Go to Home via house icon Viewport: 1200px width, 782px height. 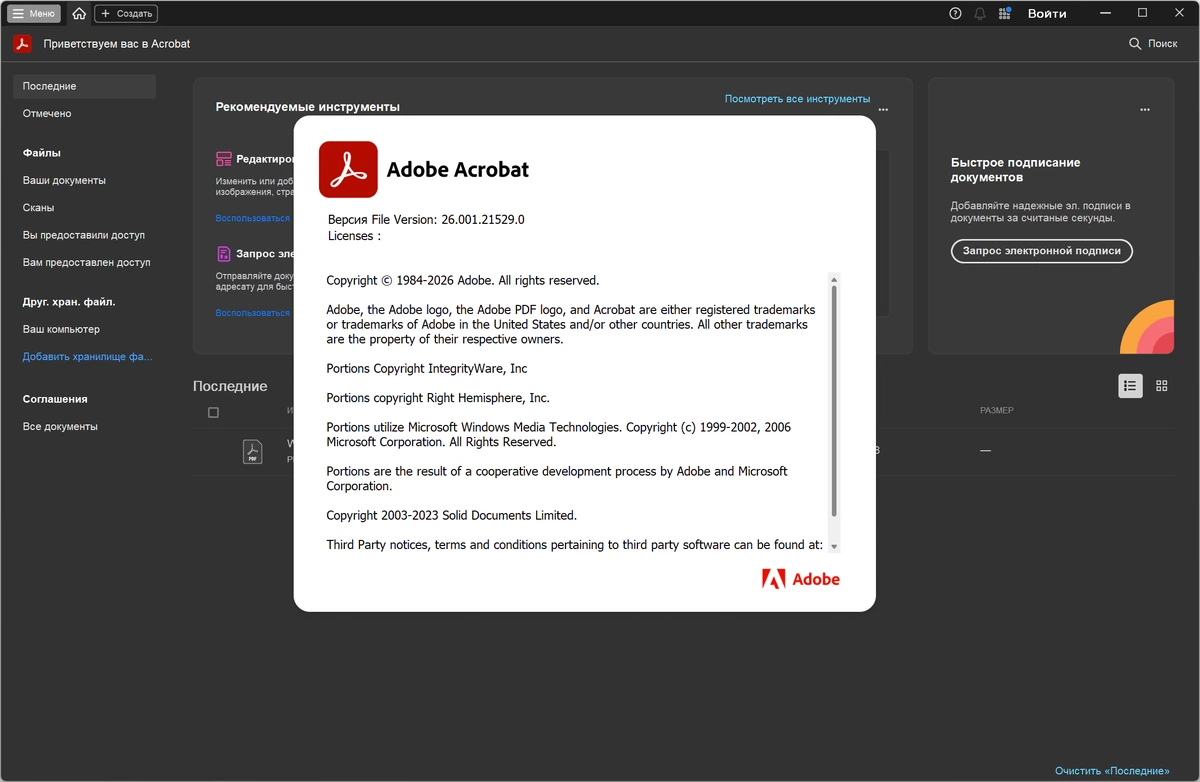(79, 14)
